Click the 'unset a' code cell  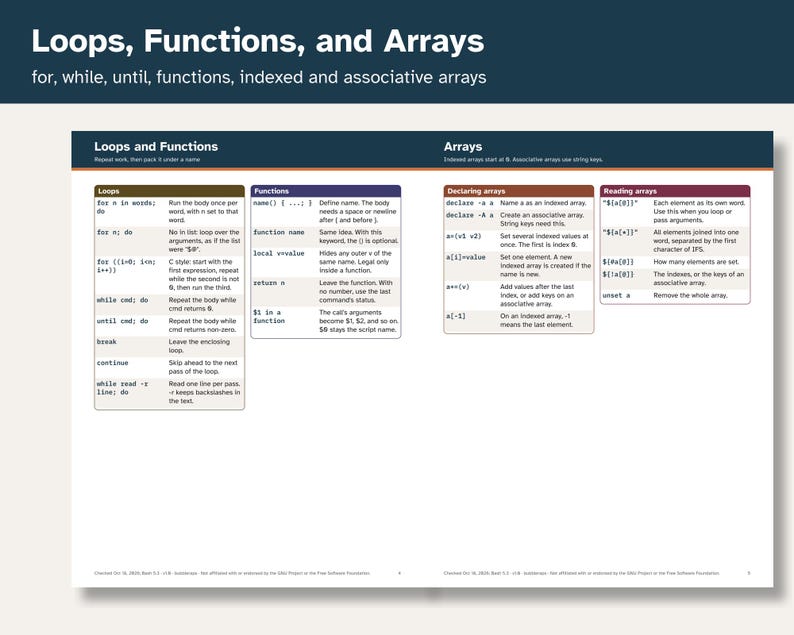pyautogui.click(x=616, y=295)
